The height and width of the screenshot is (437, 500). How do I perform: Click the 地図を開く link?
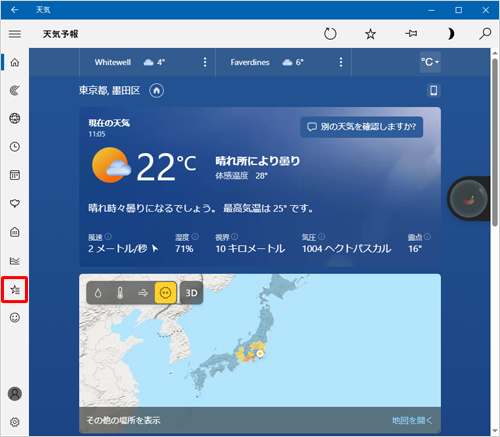click(x=412, y=420)
